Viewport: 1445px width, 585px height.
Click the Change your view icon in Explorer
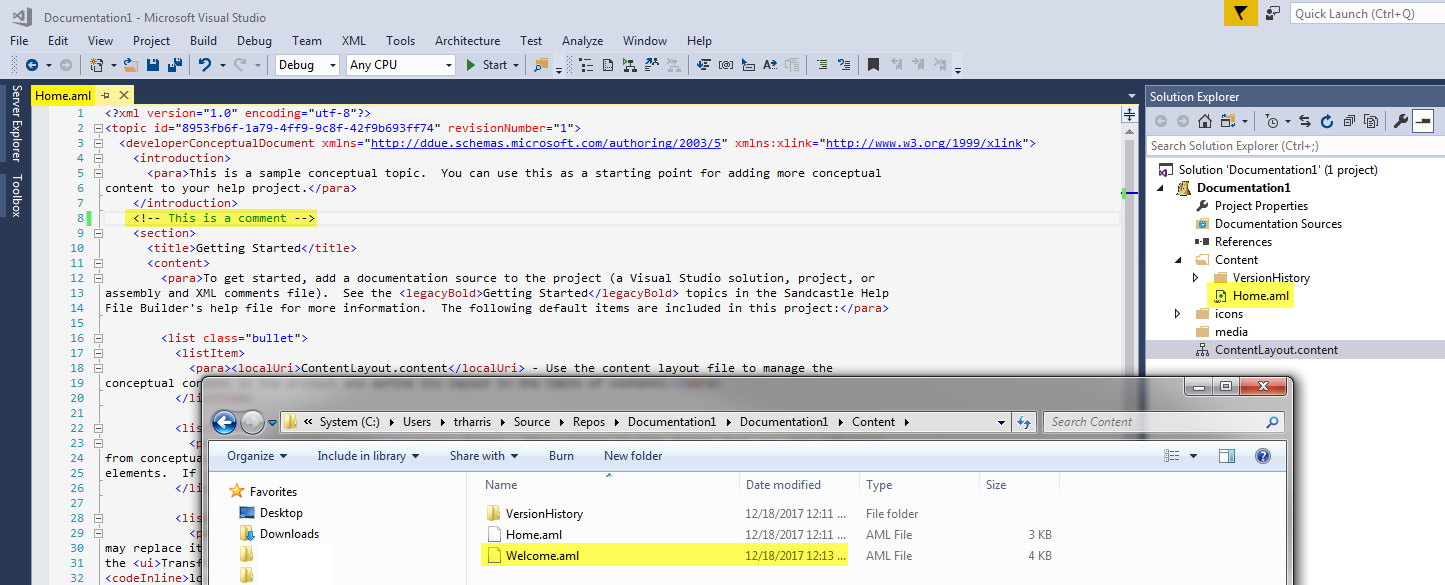(1173, 456)
